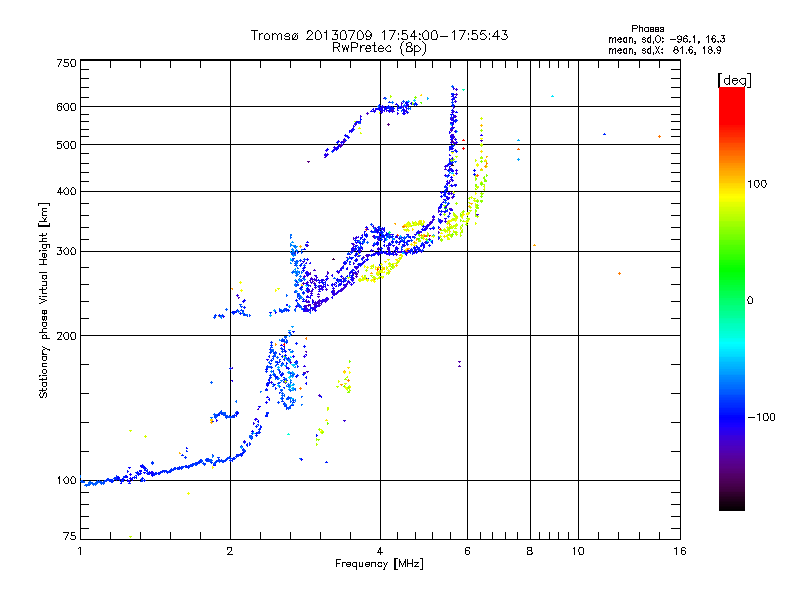Click the x-axis tick '6'
This screenshot has height=600, width=800.
[467, 551]
